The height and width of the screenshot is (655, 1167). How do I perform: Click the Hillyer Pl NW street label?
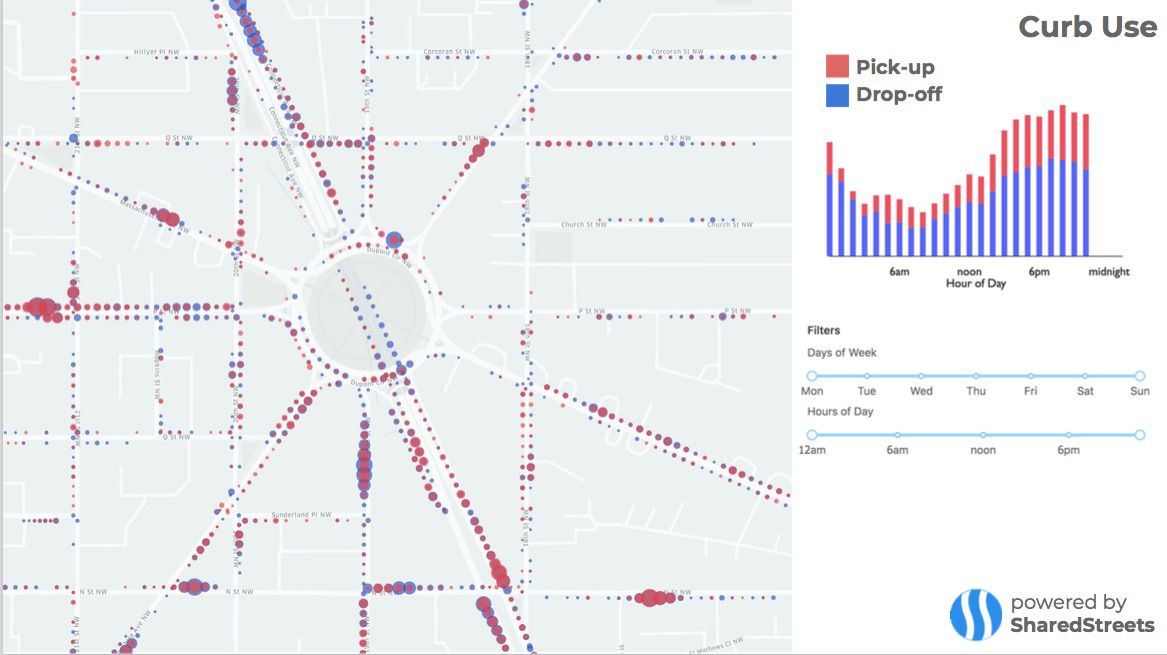[x=157, y=52]
